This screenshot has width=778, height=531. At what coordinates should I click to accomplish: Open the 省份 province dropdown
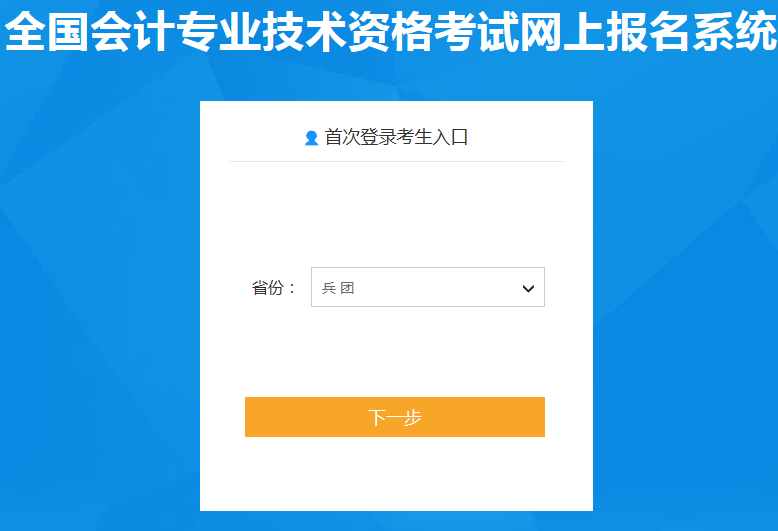coord(428,287)
